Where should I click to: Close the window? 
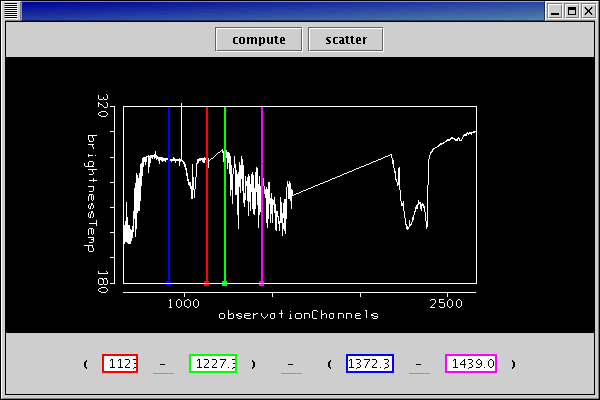pos(589,11)
